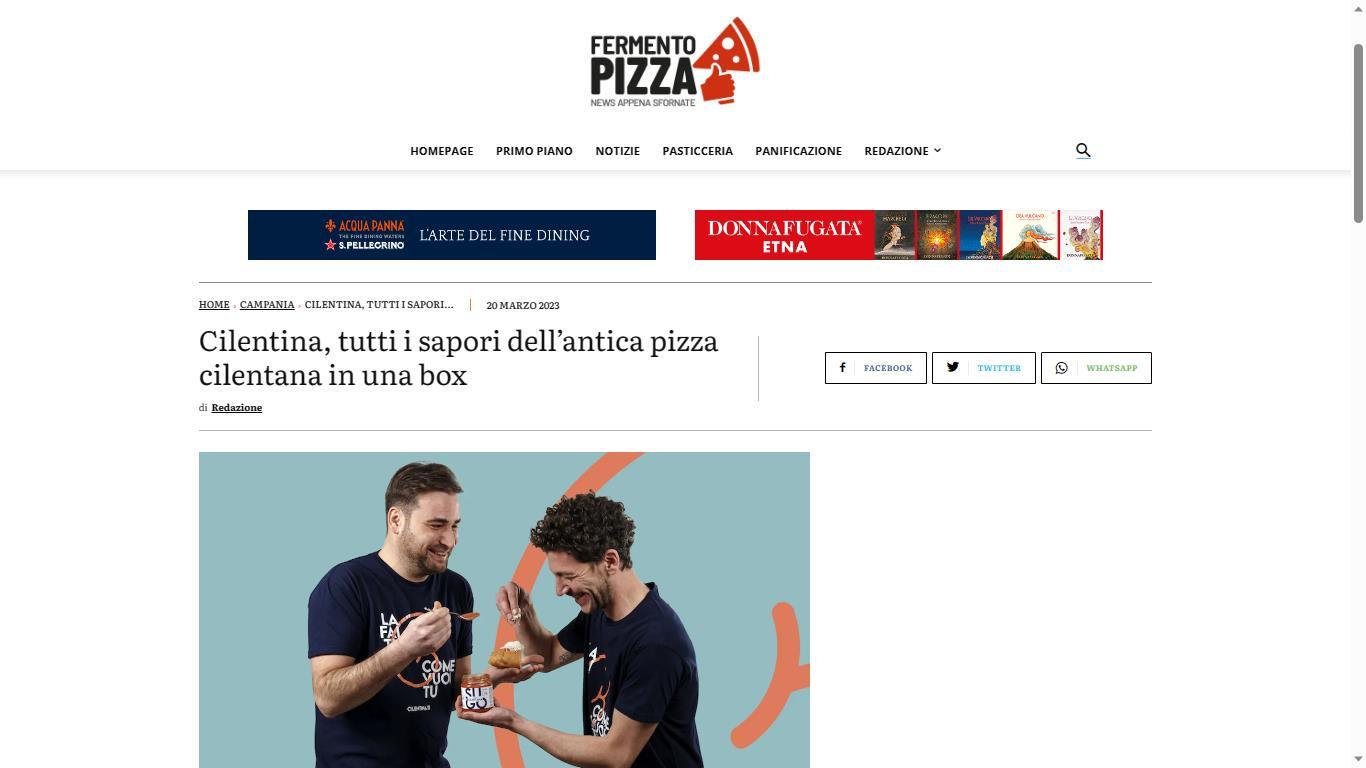Navigate to Panificazione section
Image resolution: width=1366 pixels, height=768 pixels.
798,151
